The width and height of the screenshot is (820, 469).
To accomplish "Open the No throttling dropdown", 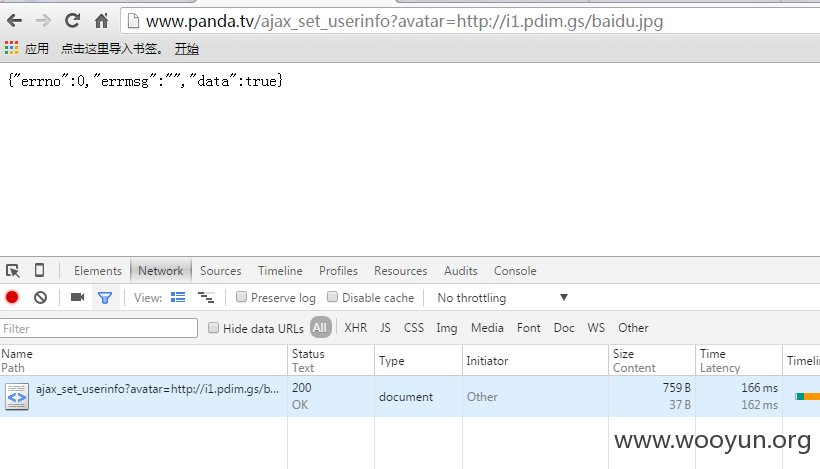I will point(502,298).
